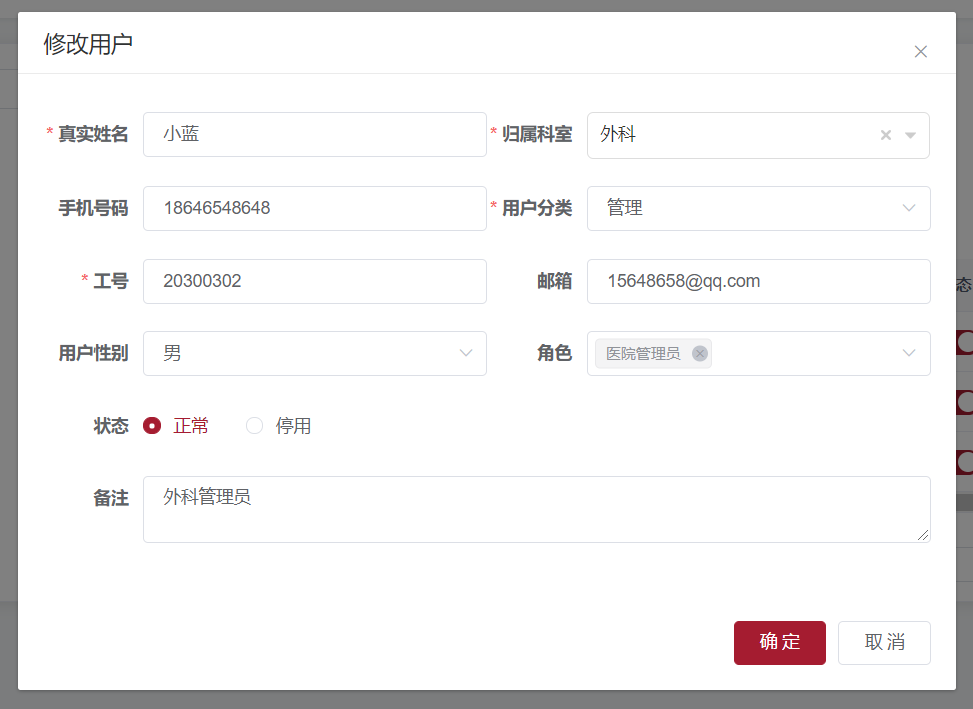This screenshot has height=709, width=973.
Task: Expand the 用户分类 dropdown
Action: (x=908, y=208)
